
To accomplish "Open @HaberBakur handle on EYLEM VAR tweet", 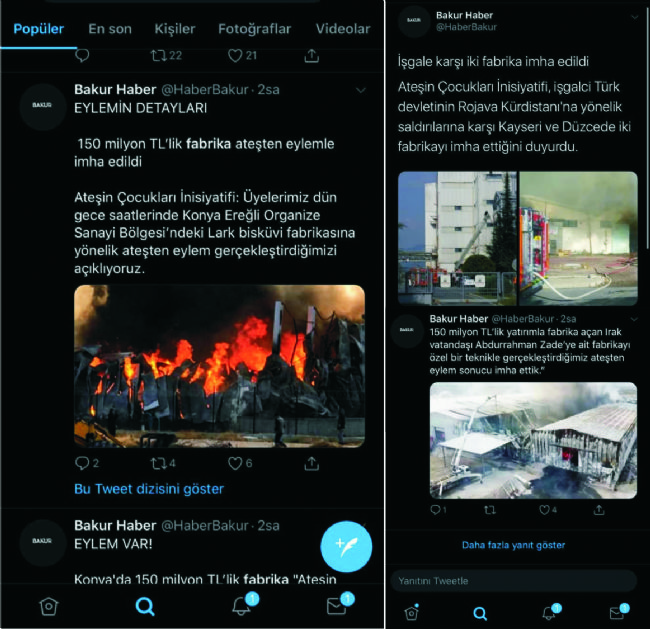I will tap(204, 526).
